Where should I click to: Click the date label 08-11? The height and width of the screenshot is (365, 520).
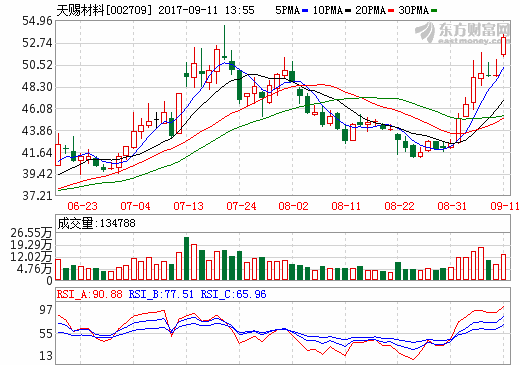pyautogui.click(x=346, y=206)
